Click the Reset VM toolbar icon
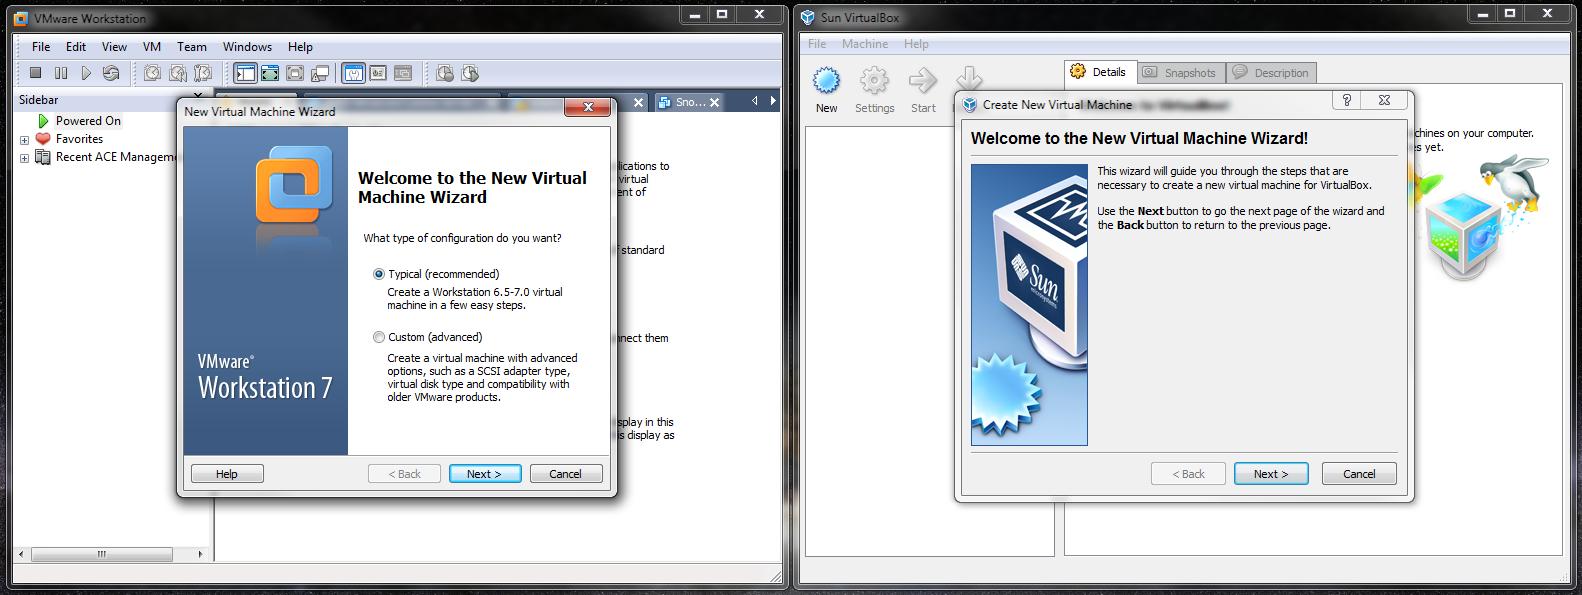 [x=111, y=73]
